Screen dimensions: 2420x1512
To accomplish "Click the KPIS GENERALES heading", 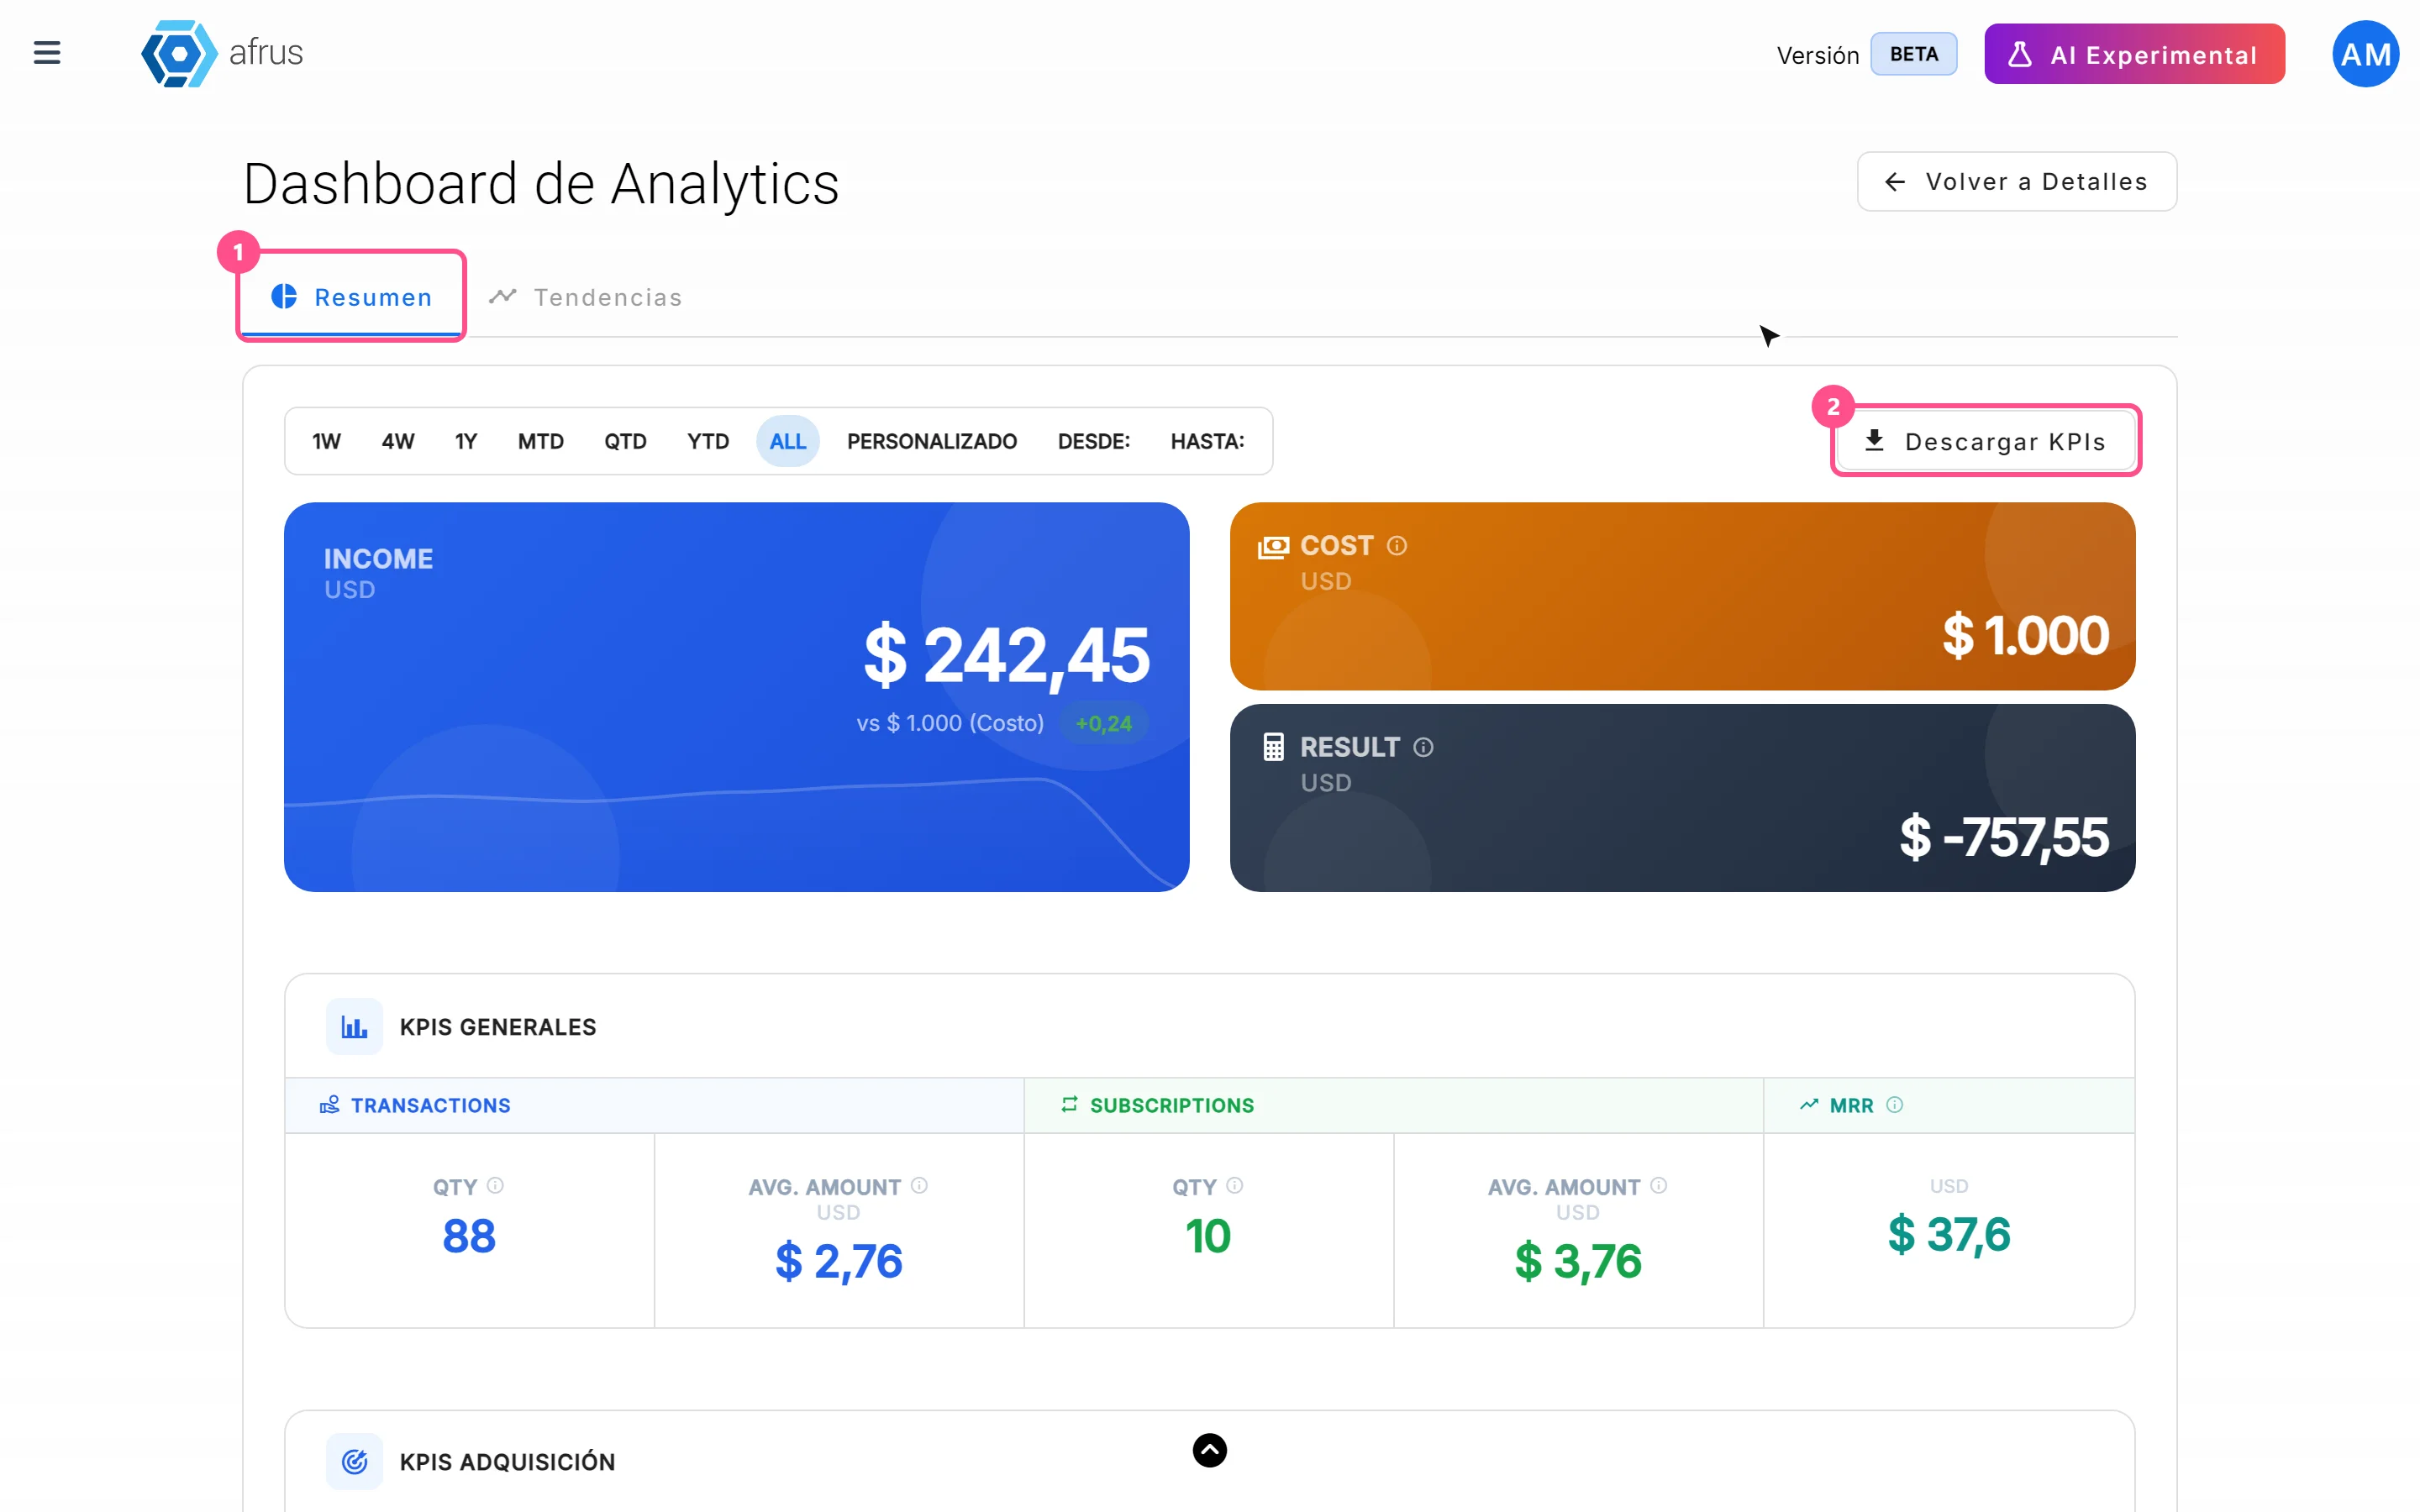I will pos(498,1027).
